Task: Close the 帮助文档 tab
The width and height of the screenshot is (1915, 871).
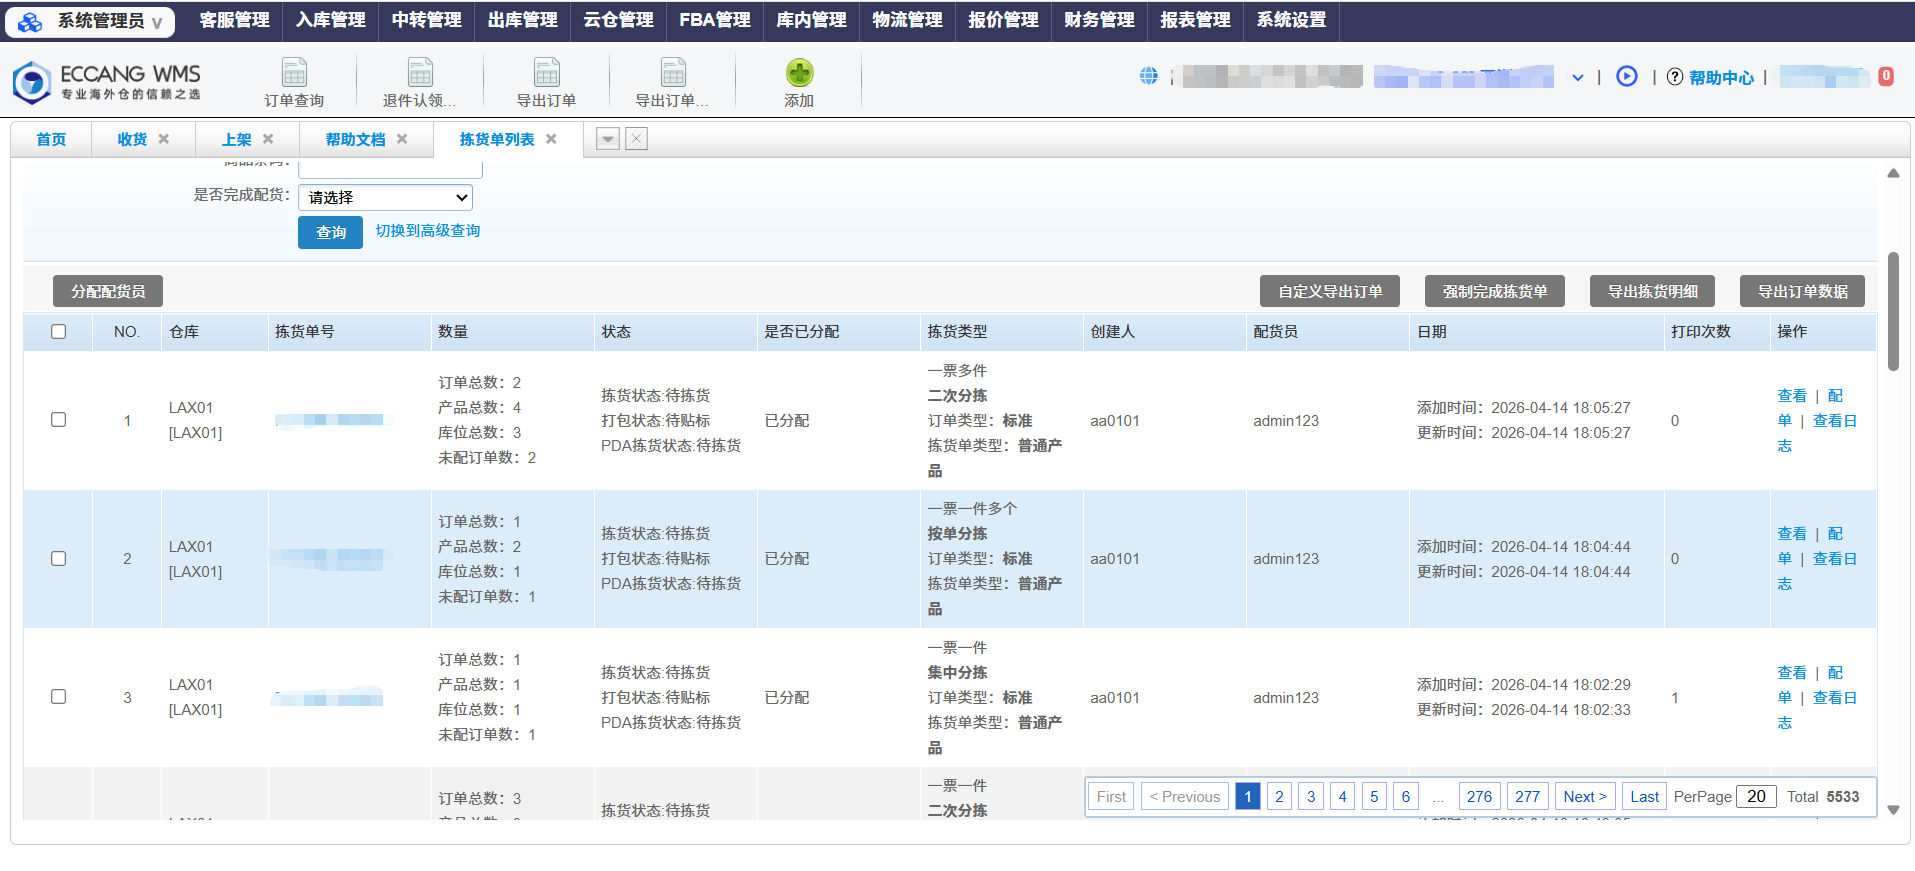Action: pos(402,139)
